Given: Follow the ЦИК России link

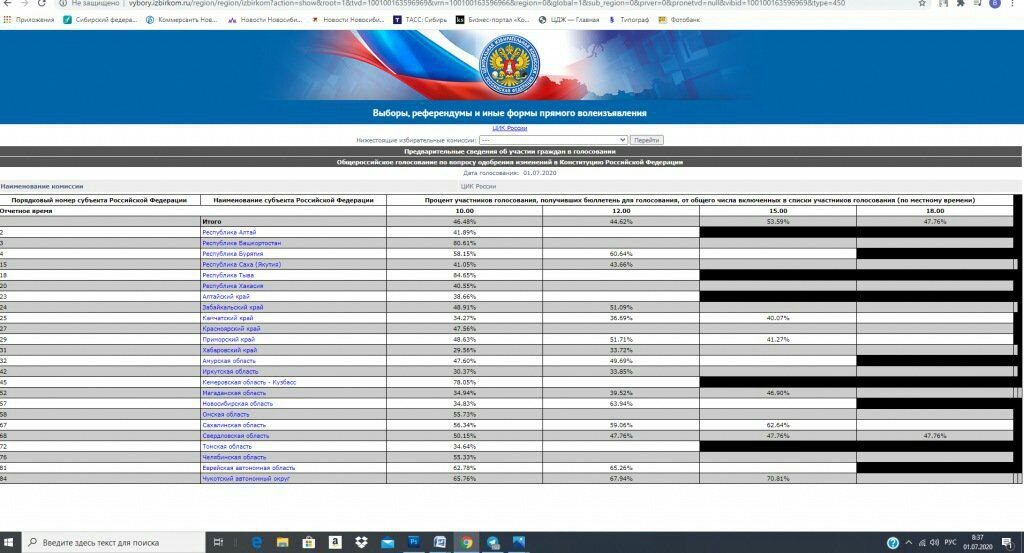Looking at the screenshot, I should click(509, 128).
